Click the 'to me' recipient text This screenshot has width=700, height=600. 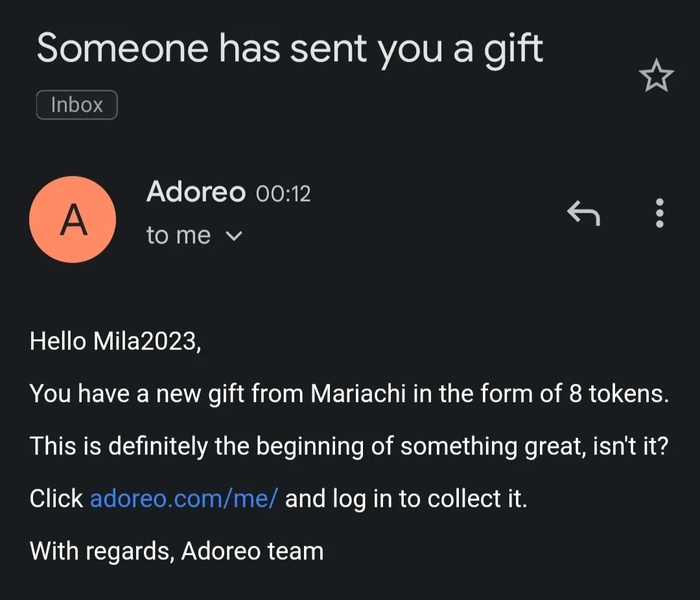pos(179,236)
